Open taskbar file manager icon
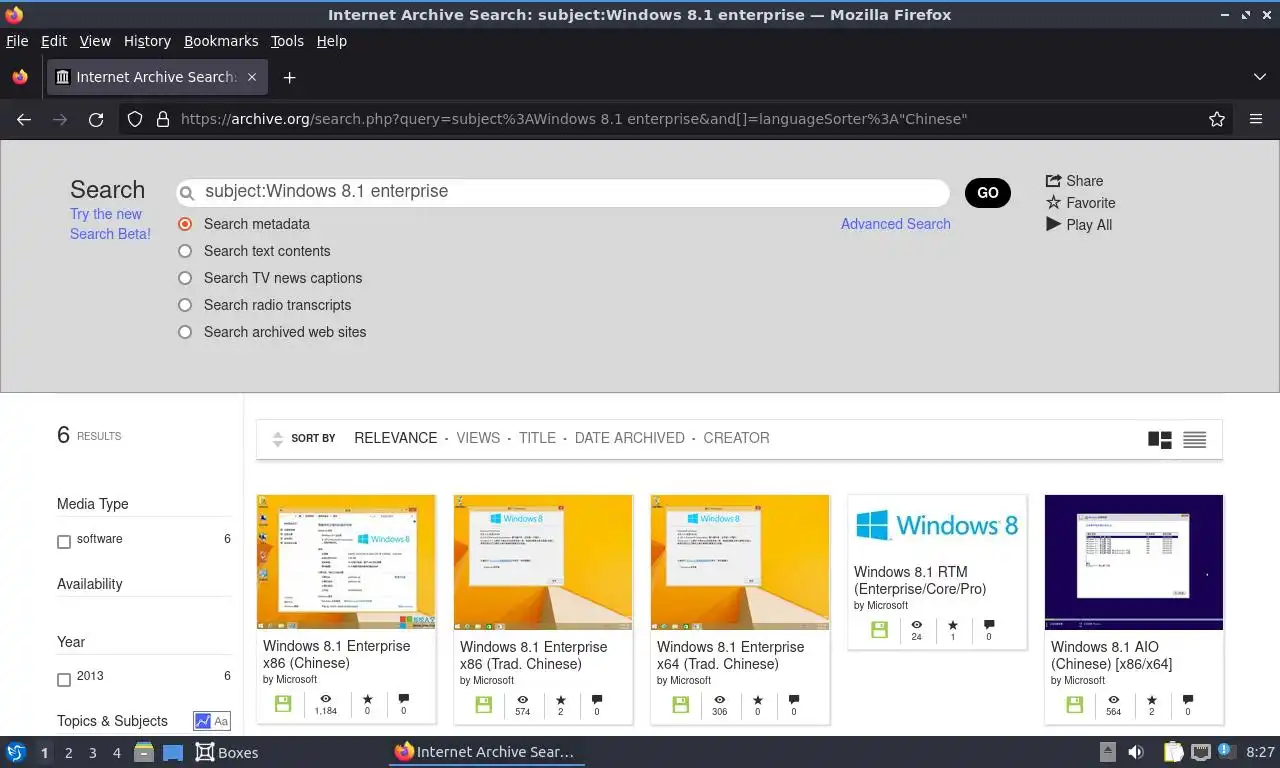This screenshot has width=1280, height=768. (143, 752)
